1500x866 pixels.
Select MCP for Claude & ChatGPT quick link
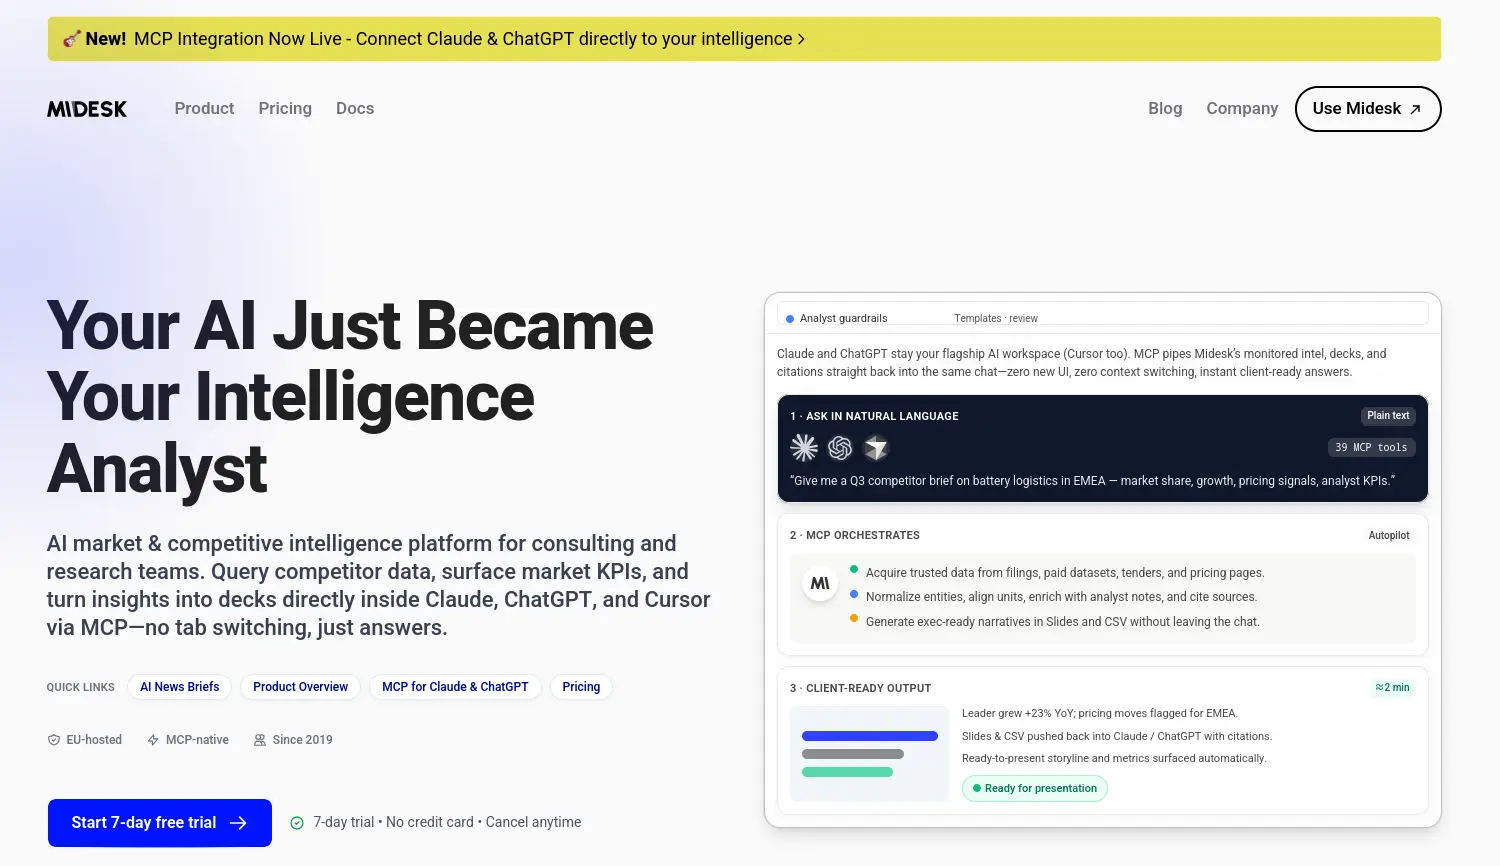455,687
